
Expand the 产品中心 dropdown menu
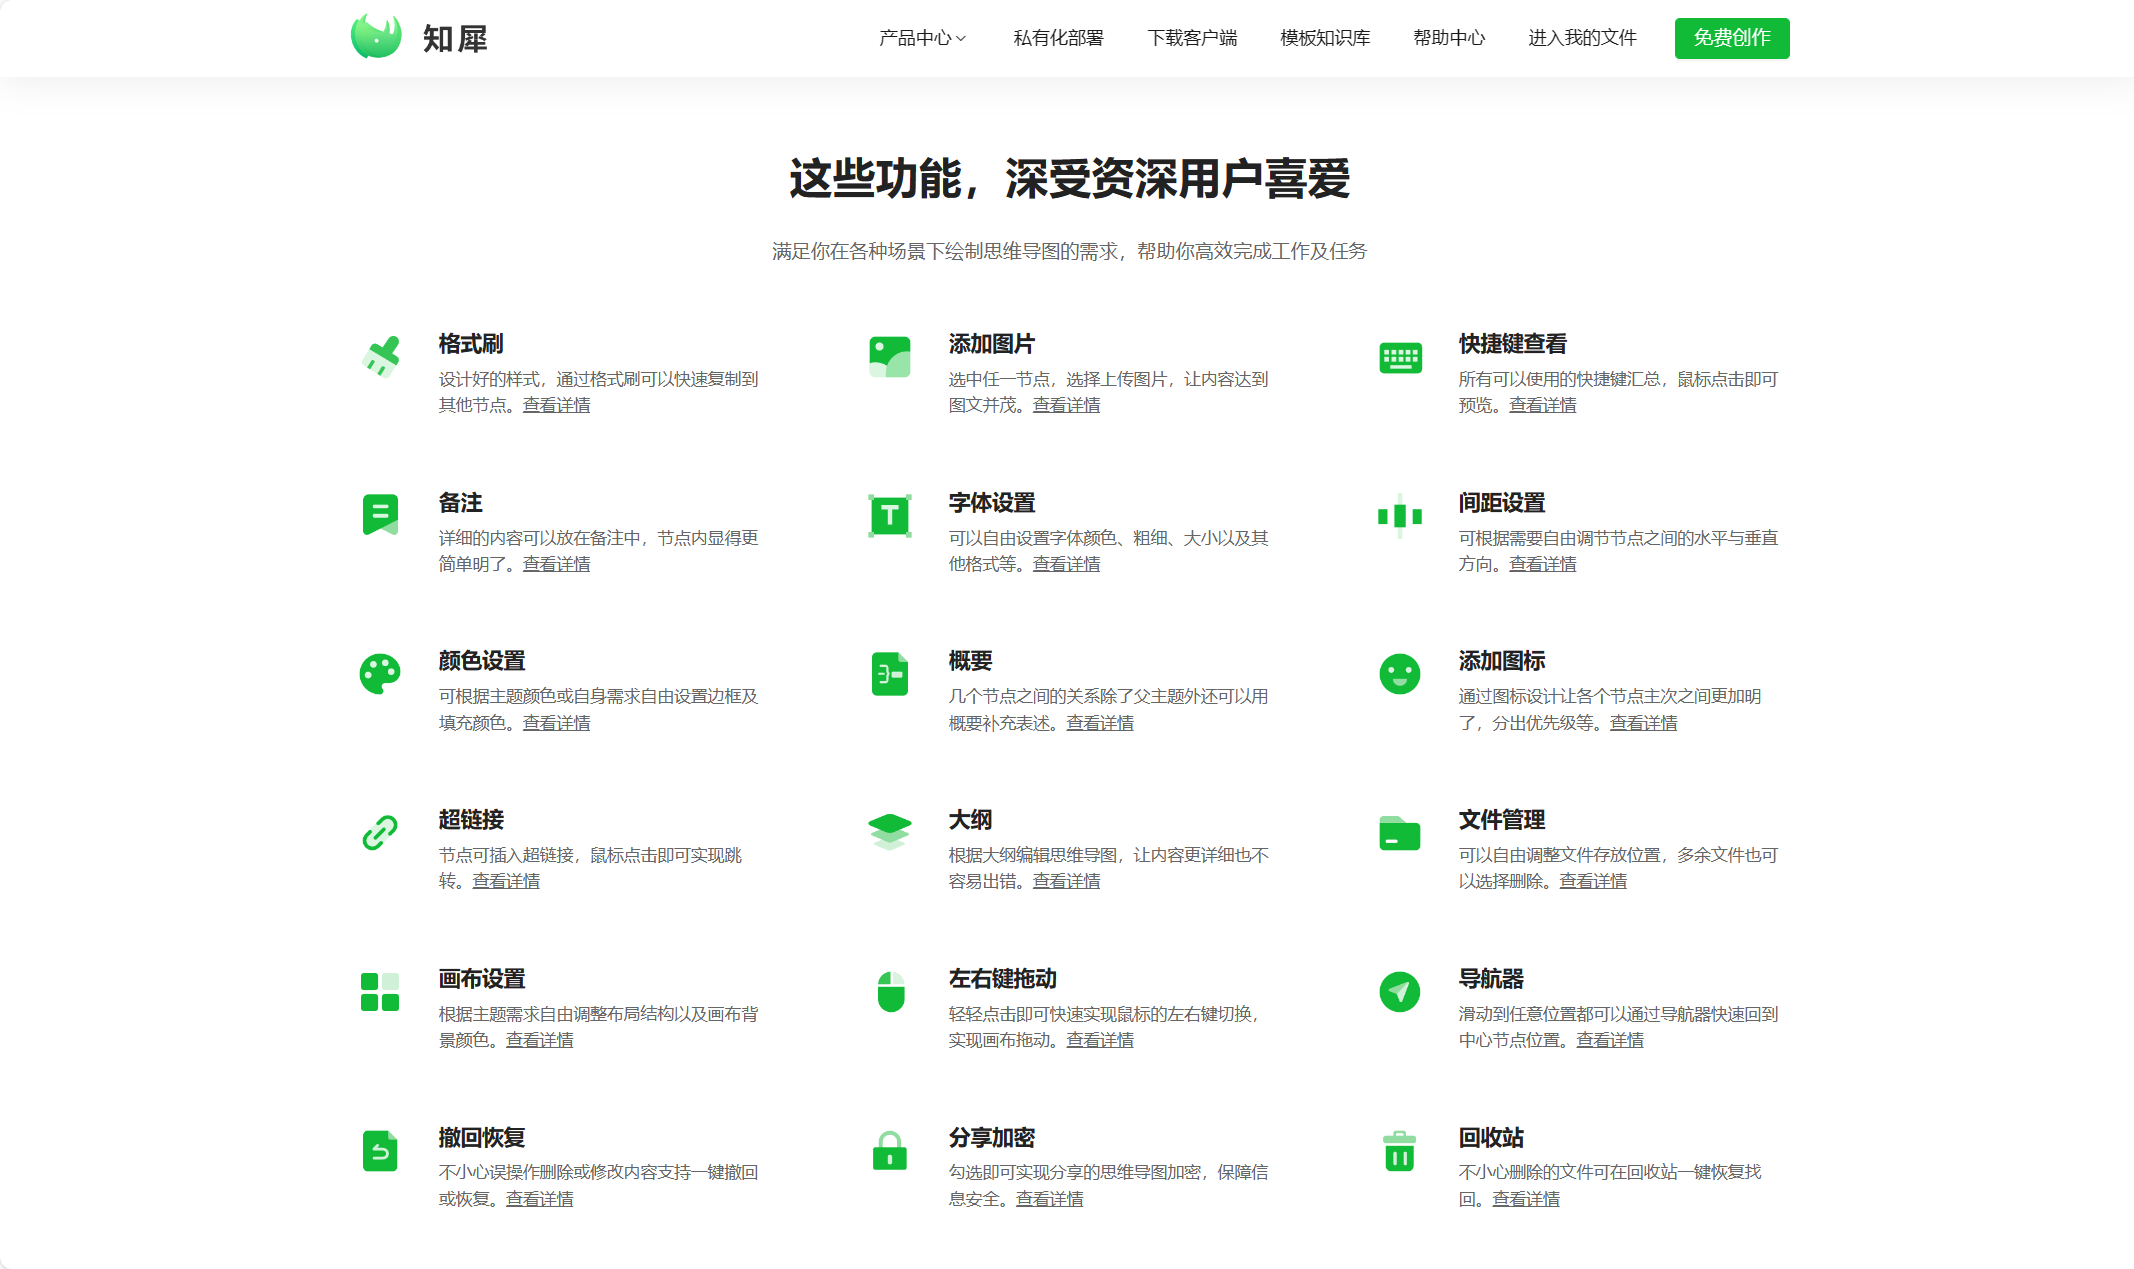click(922, 38)
